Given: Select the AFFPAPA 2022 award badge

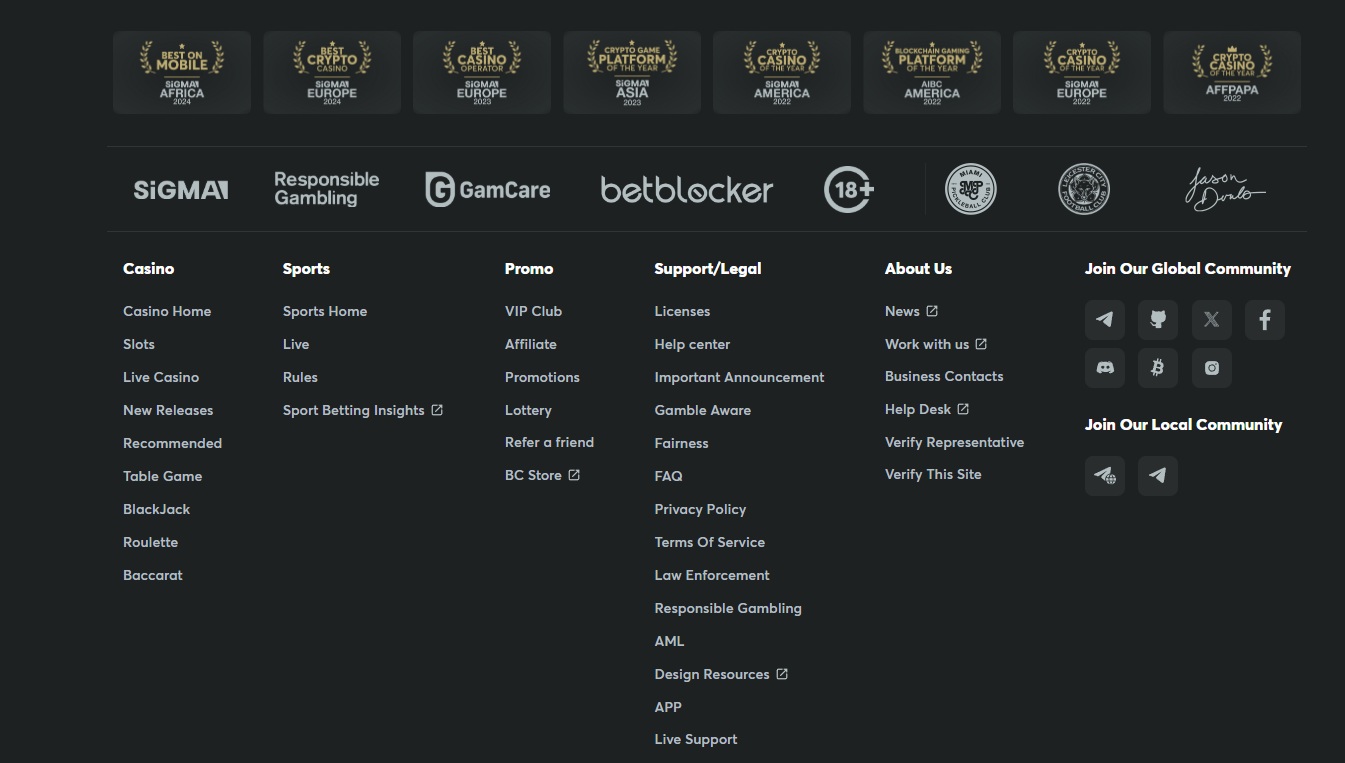Looking at the screenshot, I should click(1232, 72).
